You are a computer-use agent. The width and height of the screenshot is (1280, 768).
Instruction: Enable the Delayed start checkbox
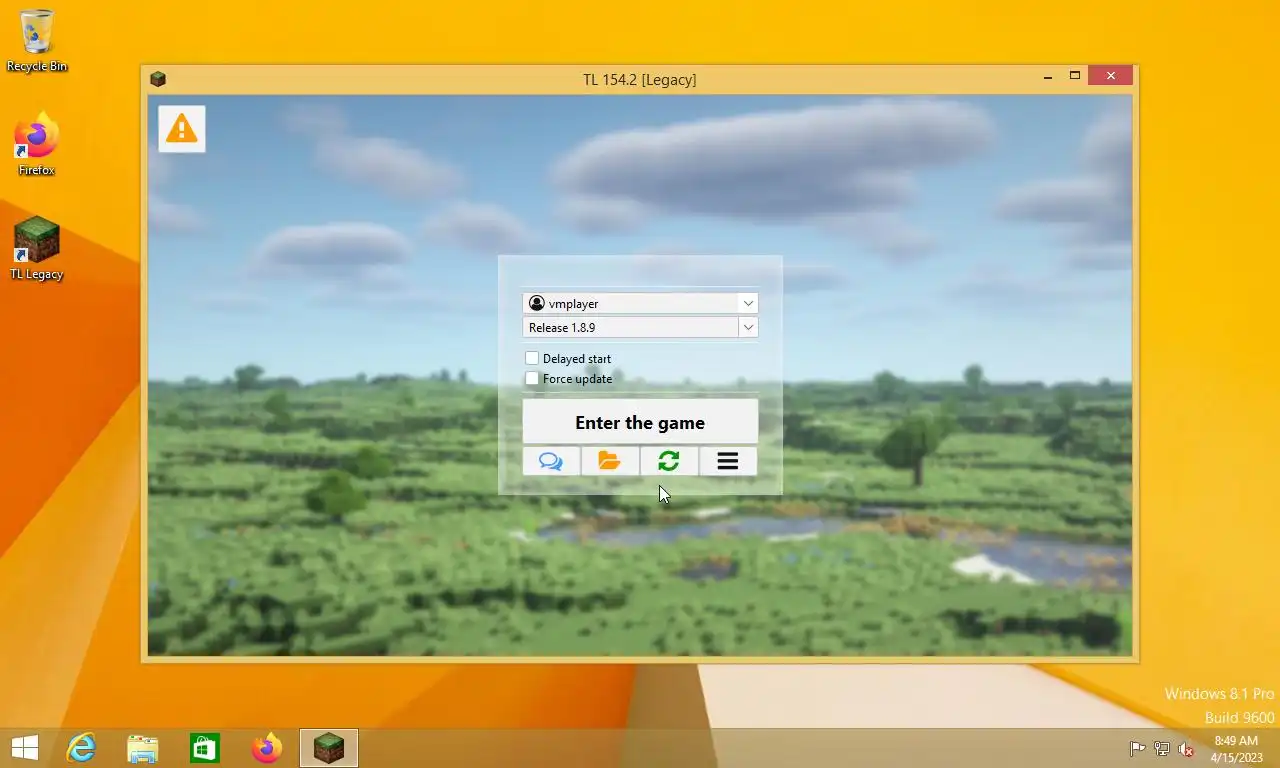coord(532,358)
